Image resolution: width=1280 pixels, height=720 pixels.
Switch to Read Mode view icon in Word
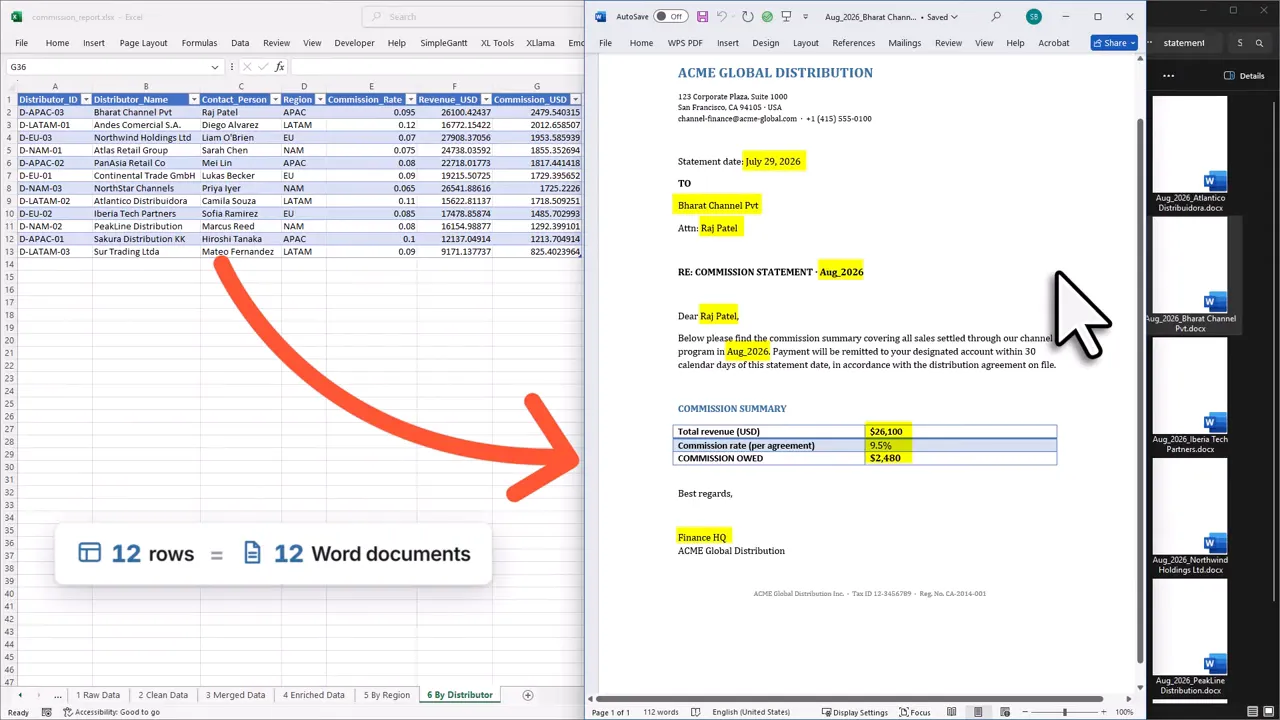pos(951,712)
